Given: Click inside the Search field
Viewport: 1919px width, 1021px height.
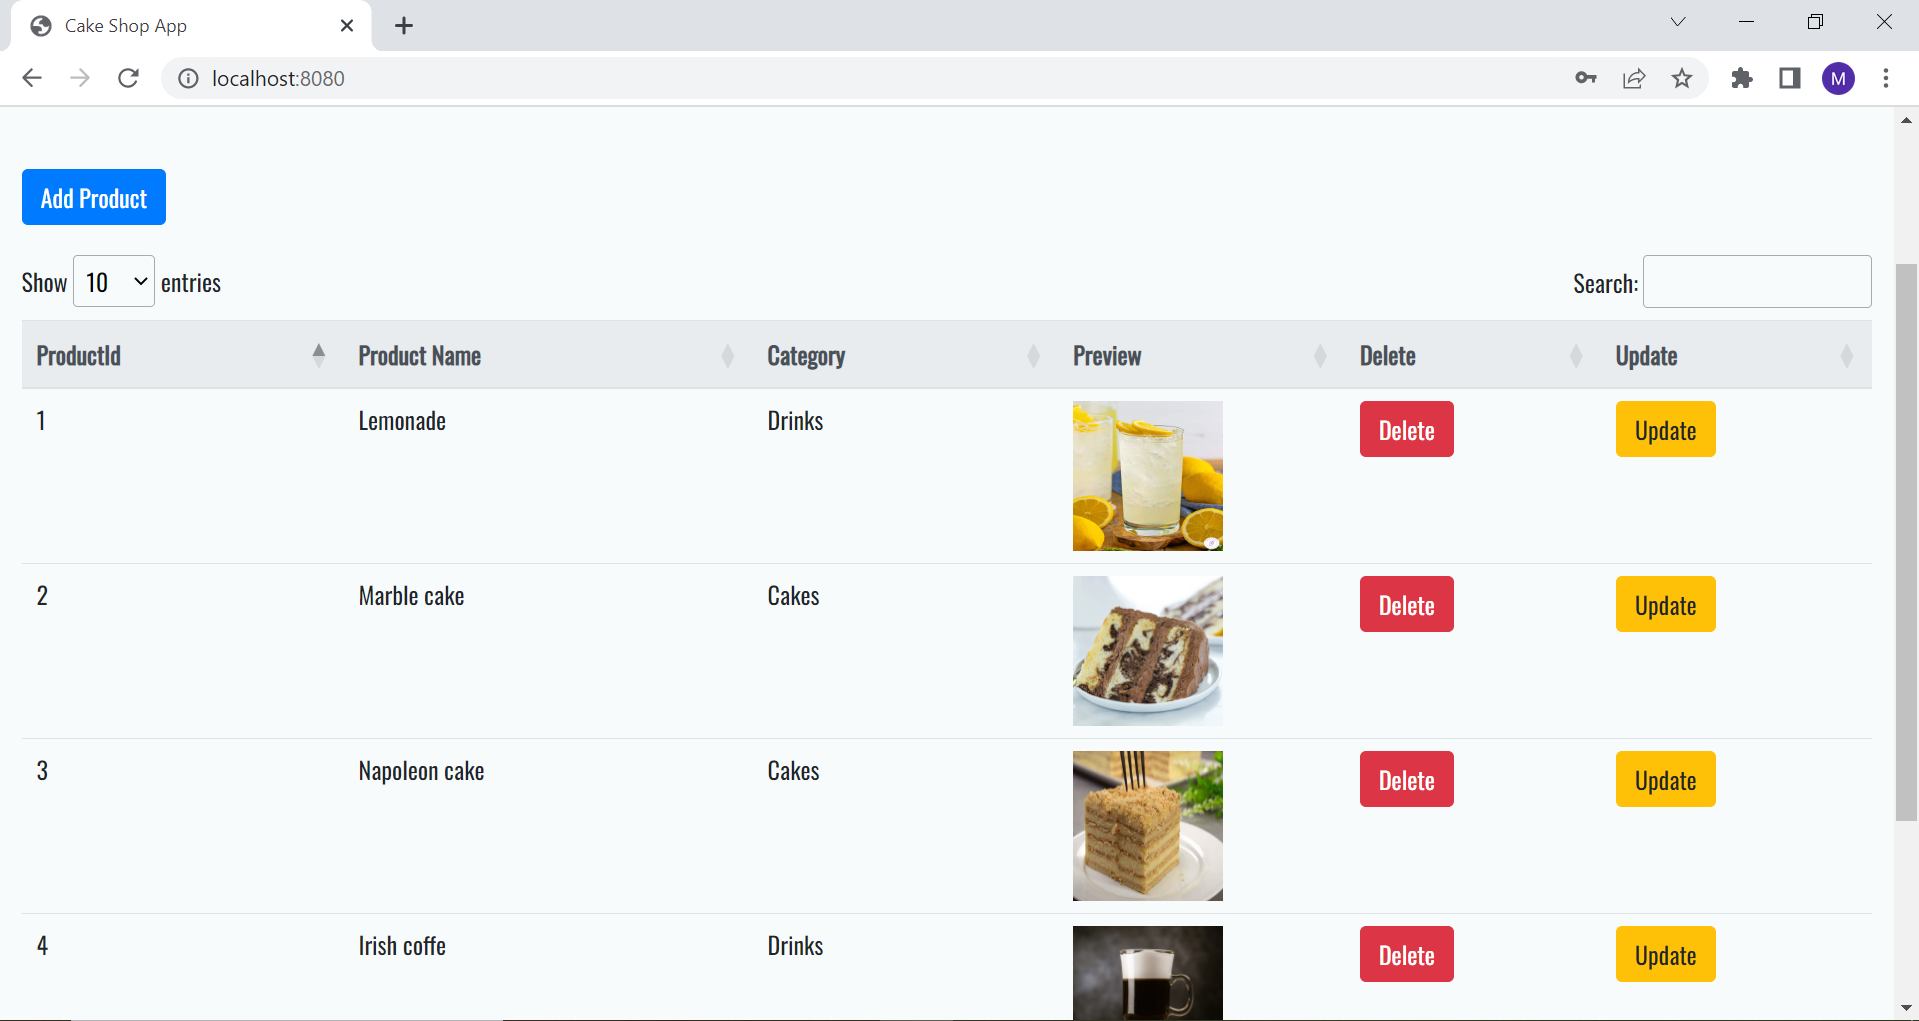Looking at the screenshot, I should coord(1756,281).
